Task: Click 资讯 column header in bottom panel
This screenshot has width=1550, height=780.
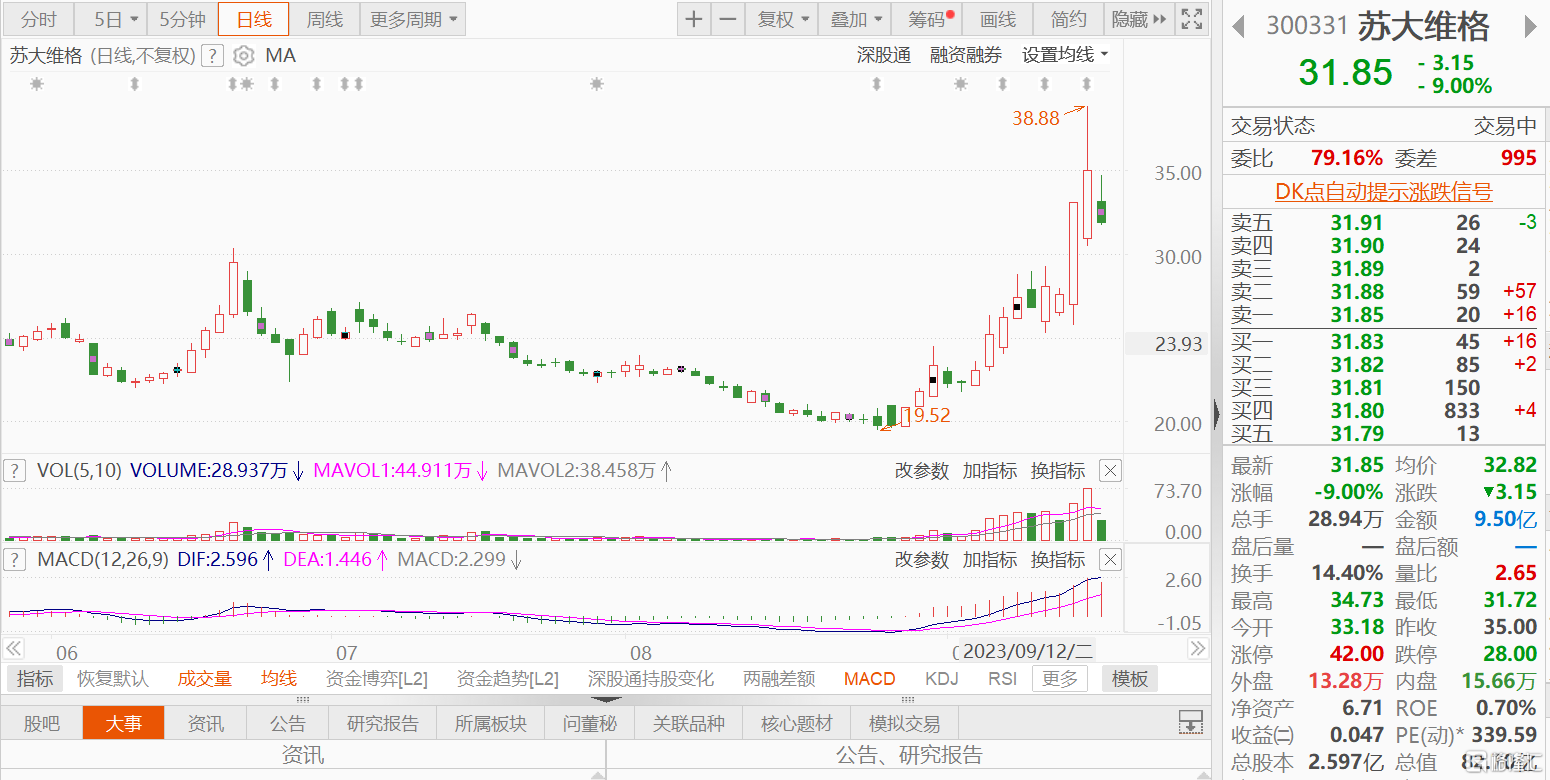Action: 302,755
